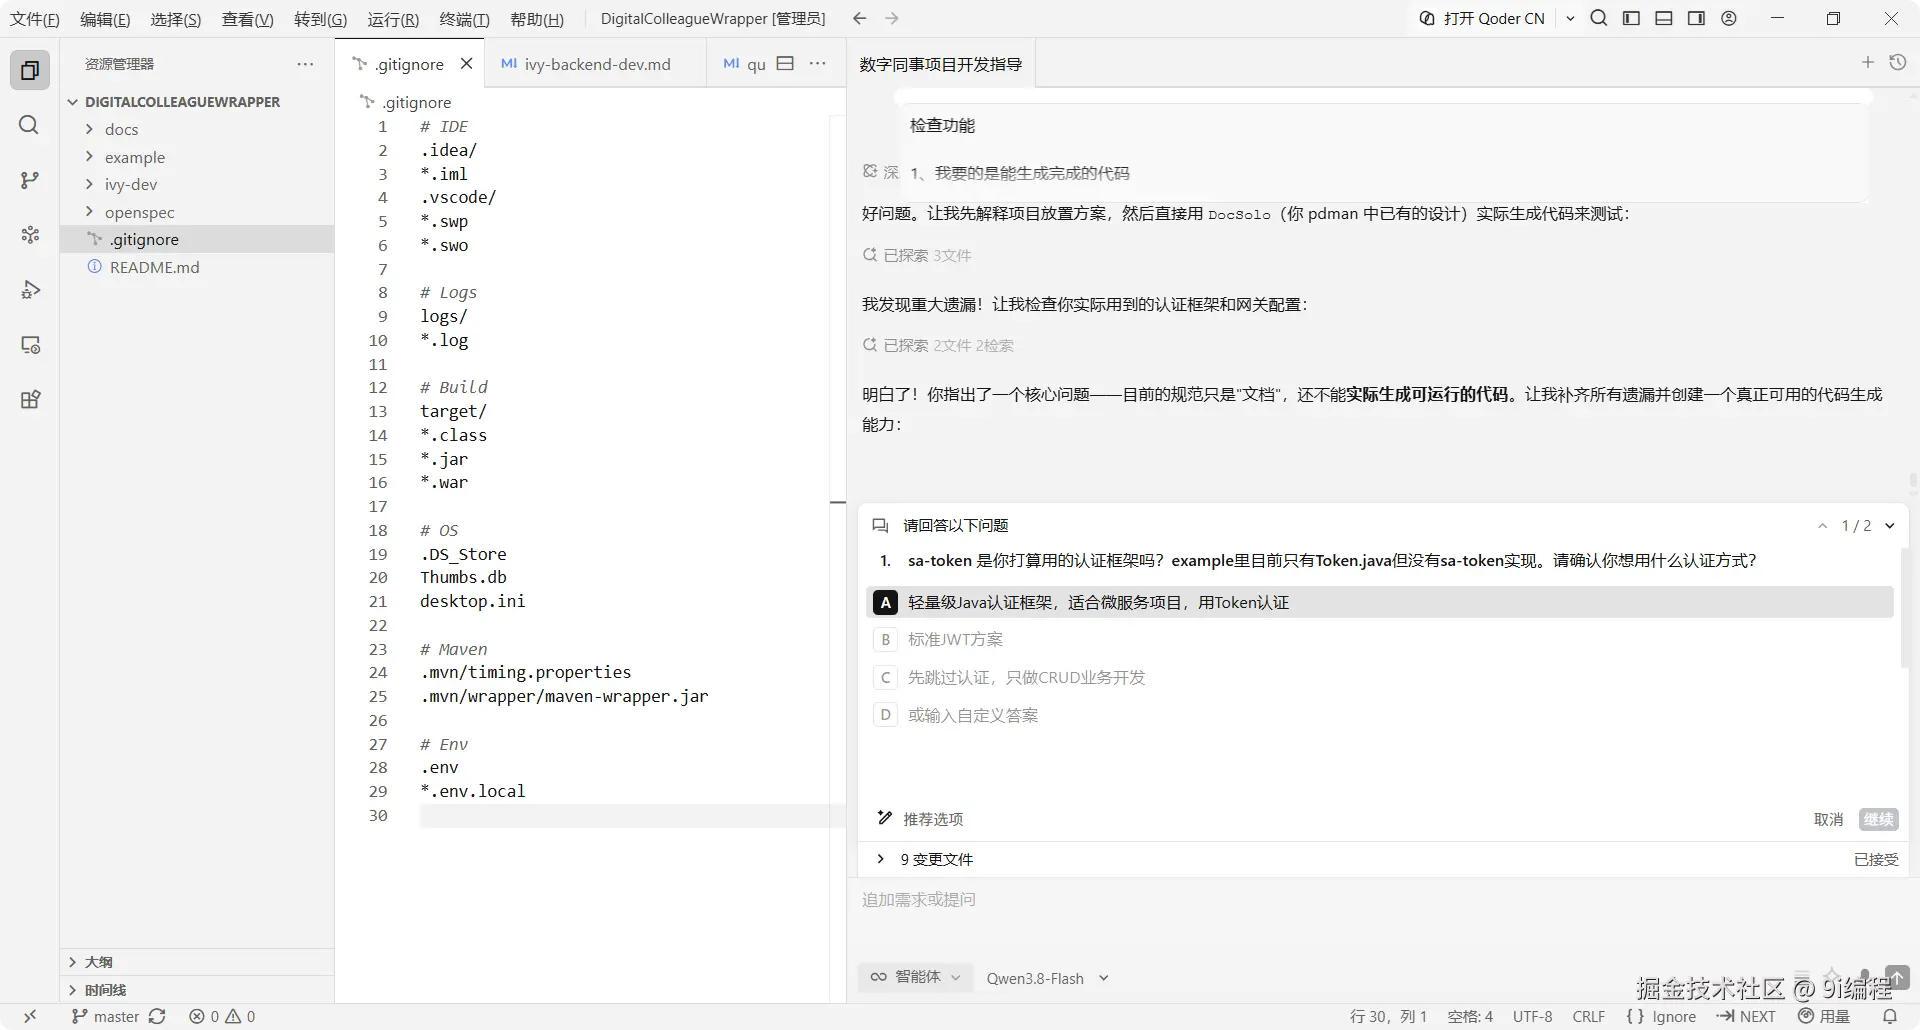Click the title bar search icon
The width and height of the screenshot is (1920, 1030).
pos(1599,18)
